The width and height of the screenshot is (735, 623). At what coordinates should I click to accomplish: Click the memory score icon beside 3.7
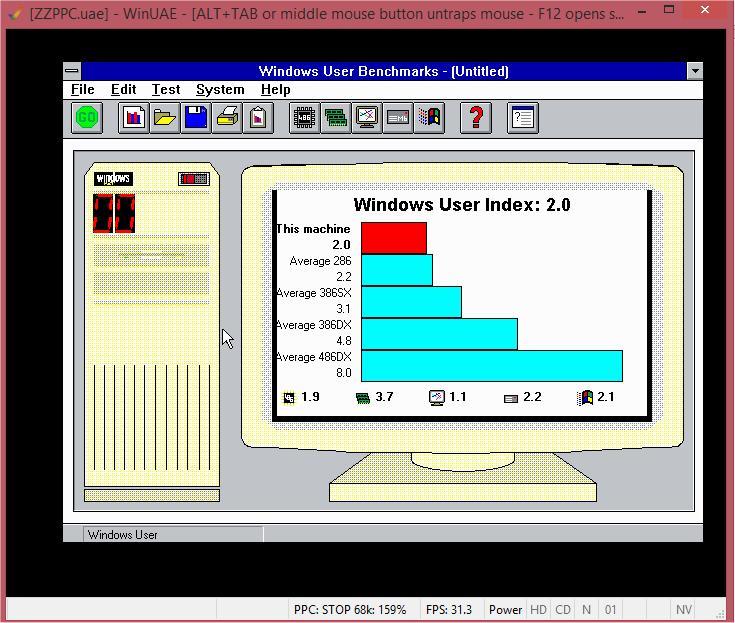(363, 398)
